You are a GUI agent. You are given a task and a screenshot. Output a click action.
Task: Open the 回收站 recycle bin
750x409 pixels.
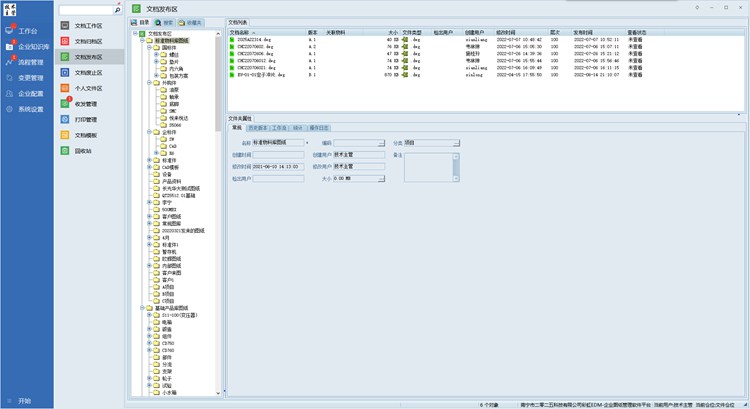click(83, 150)
